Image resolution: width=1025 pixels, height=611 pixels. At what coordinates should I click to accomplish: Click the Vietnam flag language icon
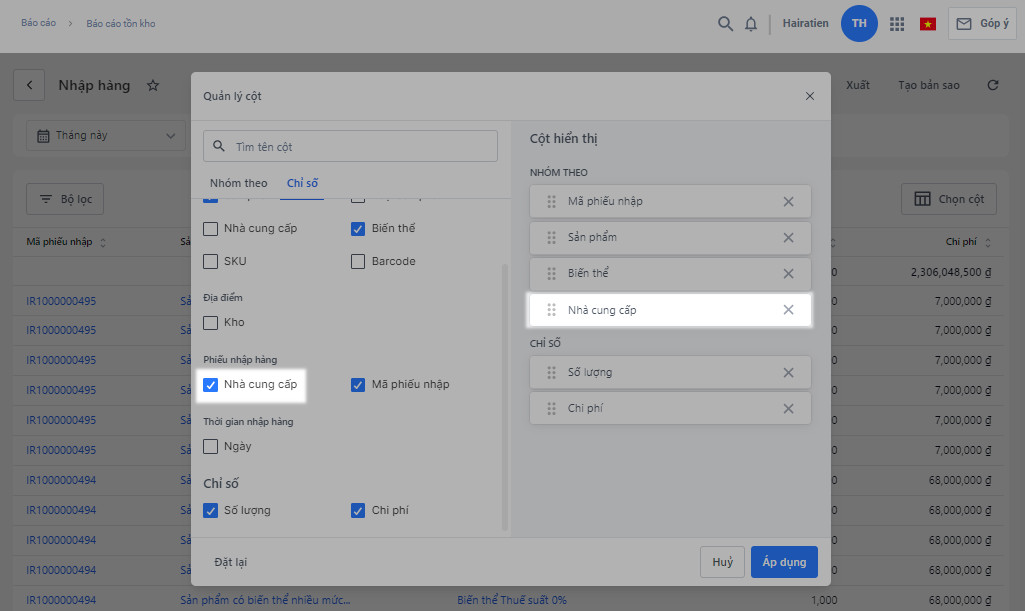[x=928, y=24]
